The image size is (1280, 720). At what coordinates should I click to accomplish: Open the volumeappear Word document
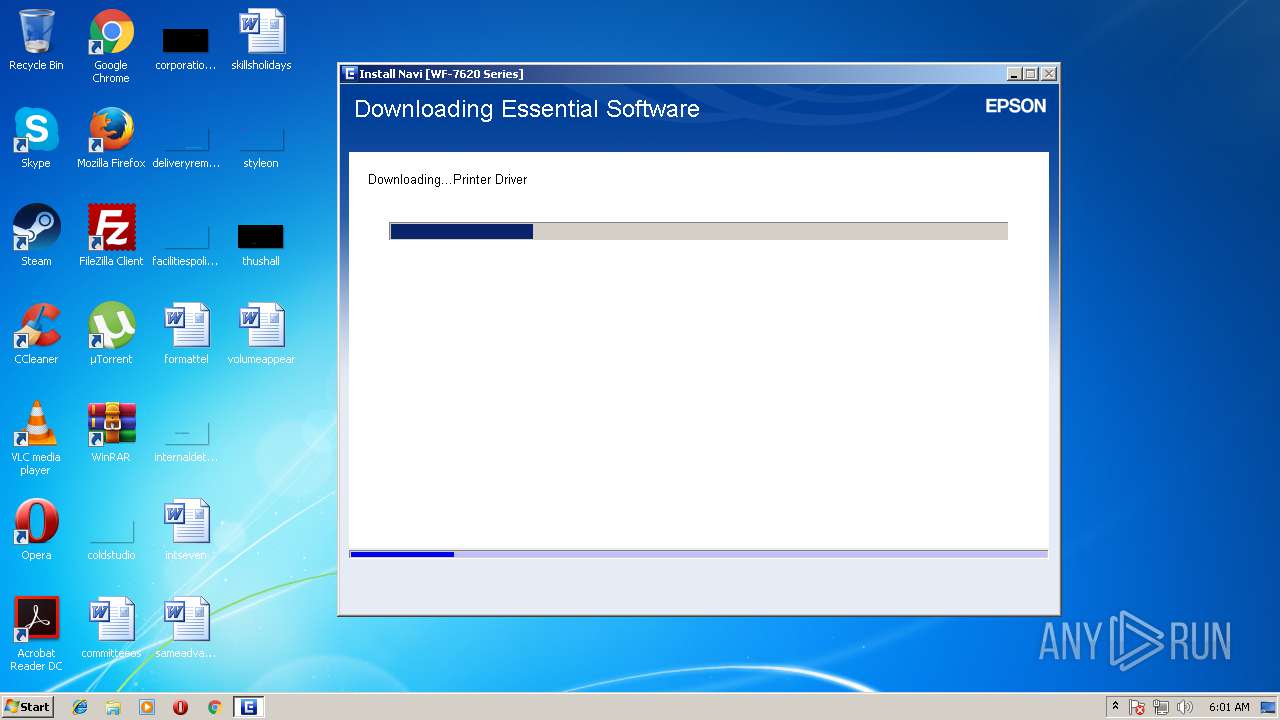pos(261,334)
